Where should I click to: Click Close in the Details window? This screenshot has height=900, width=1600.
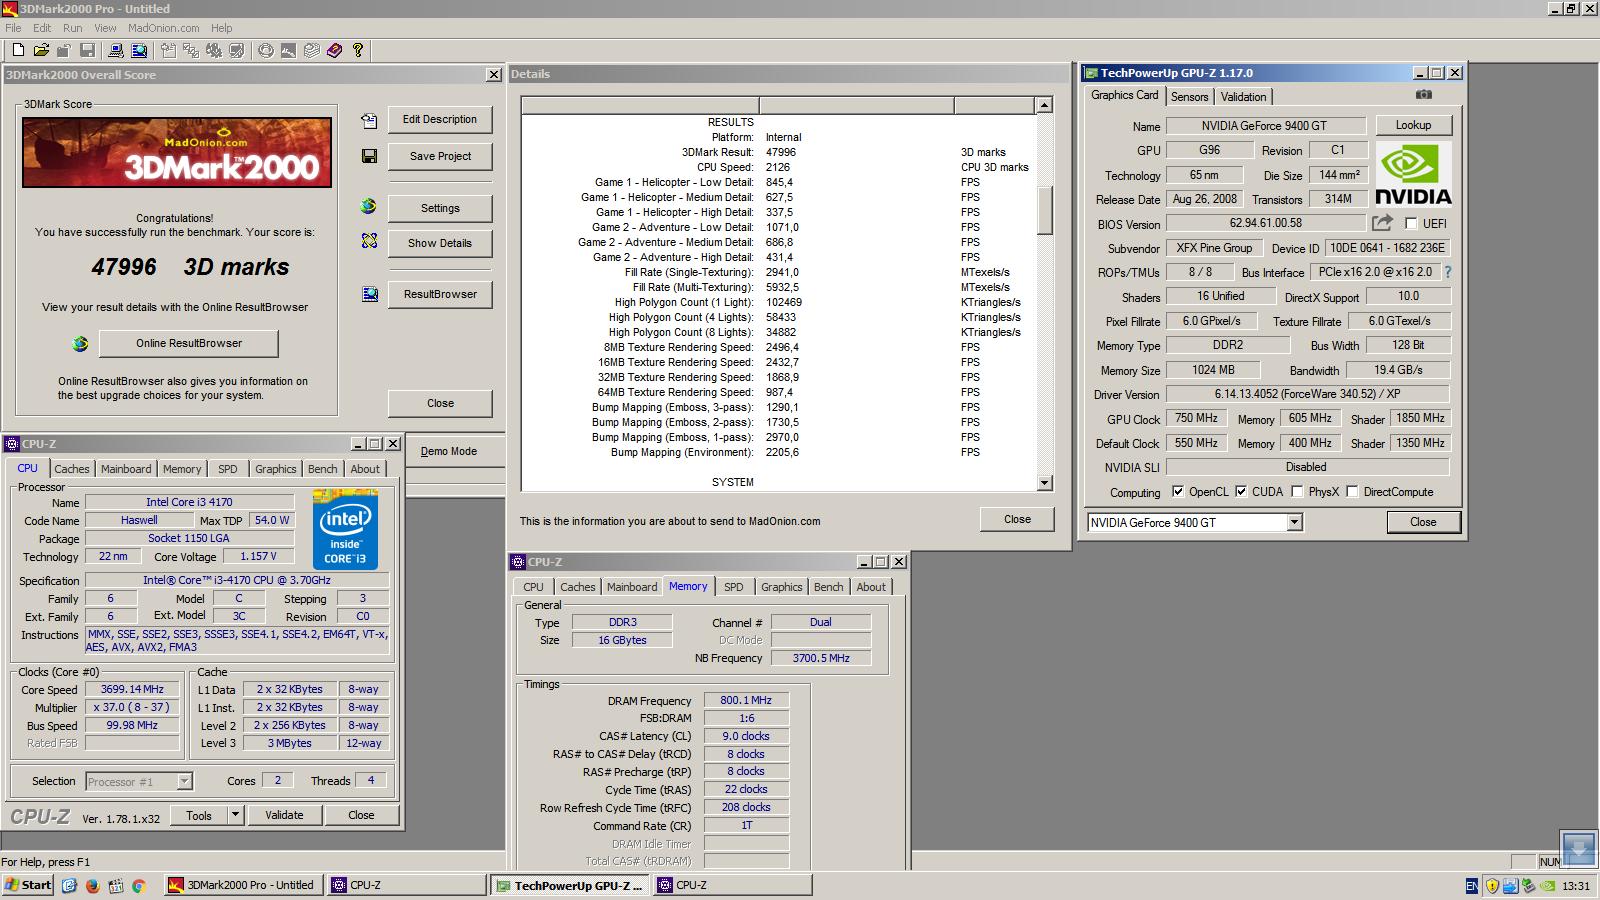(x=1017, y=519)
